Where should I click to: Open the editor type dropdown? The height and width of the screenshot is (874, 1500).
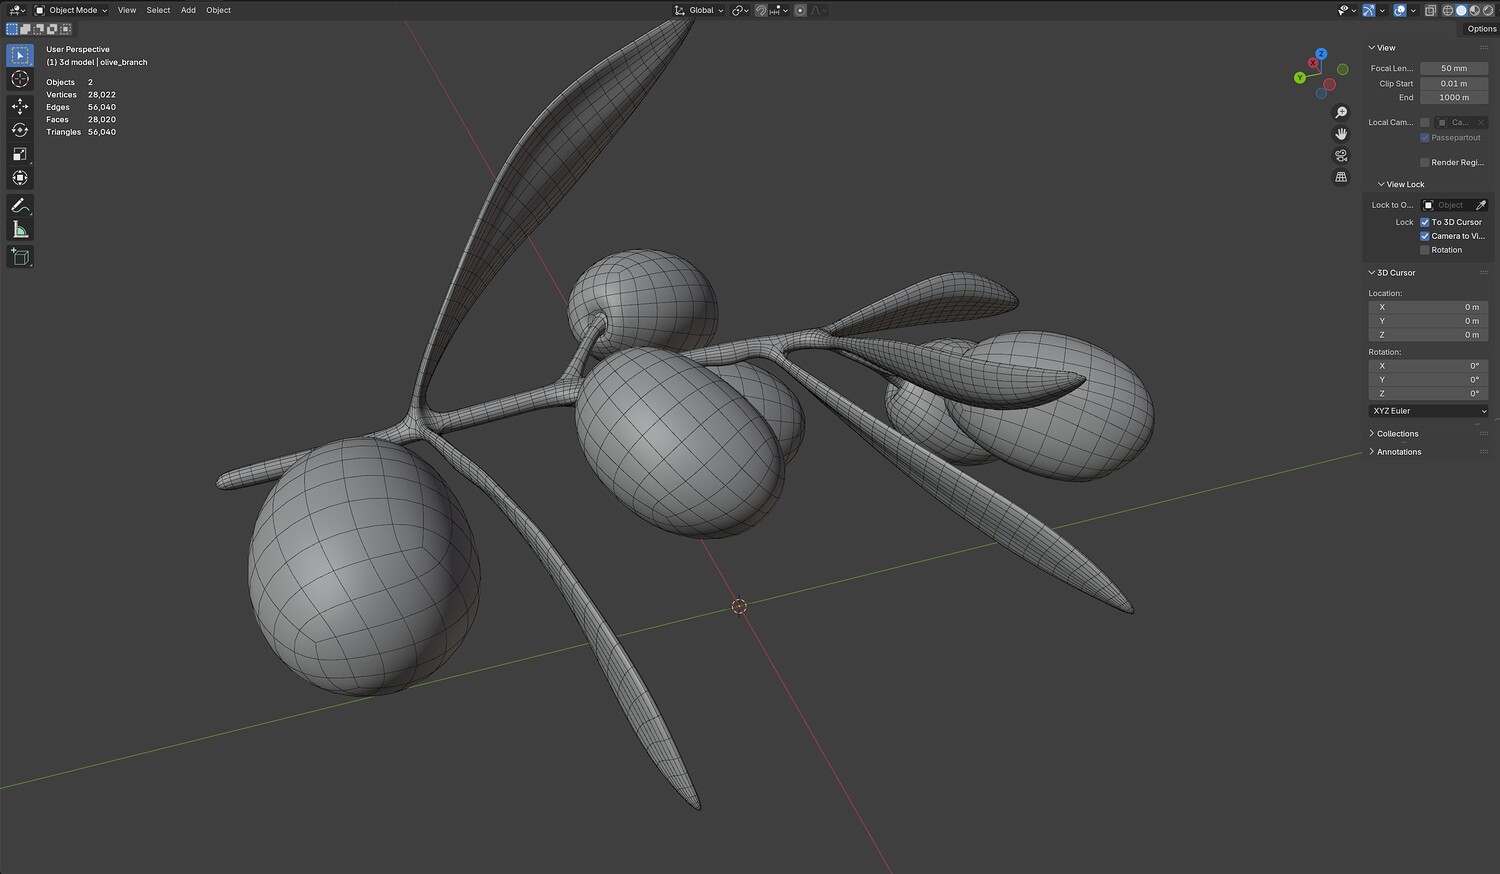17,10
